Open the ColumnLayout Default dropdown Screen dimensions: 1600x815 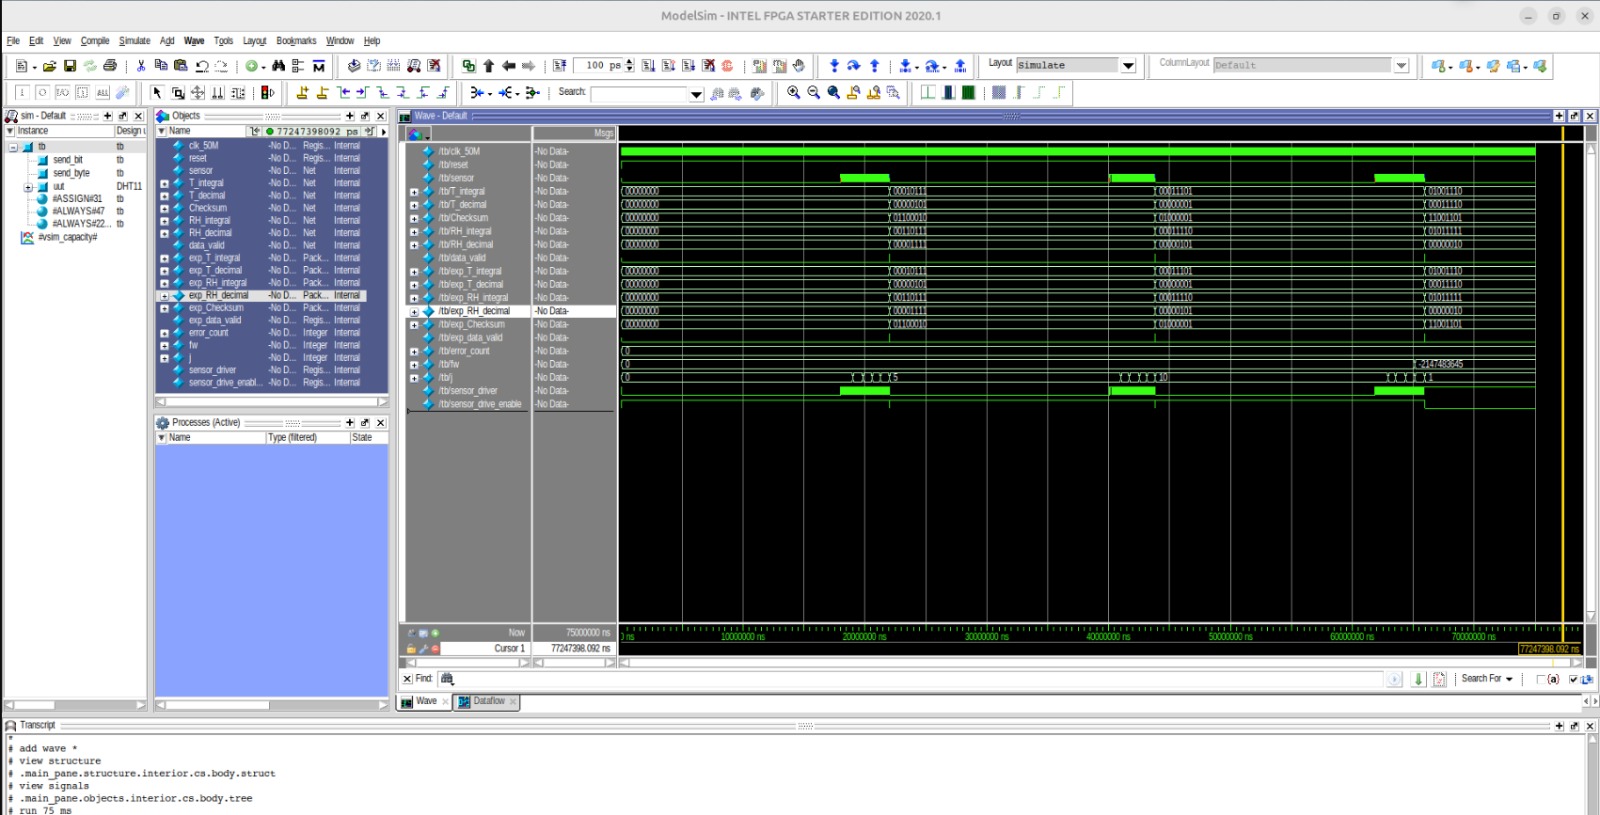[1401, 66]
